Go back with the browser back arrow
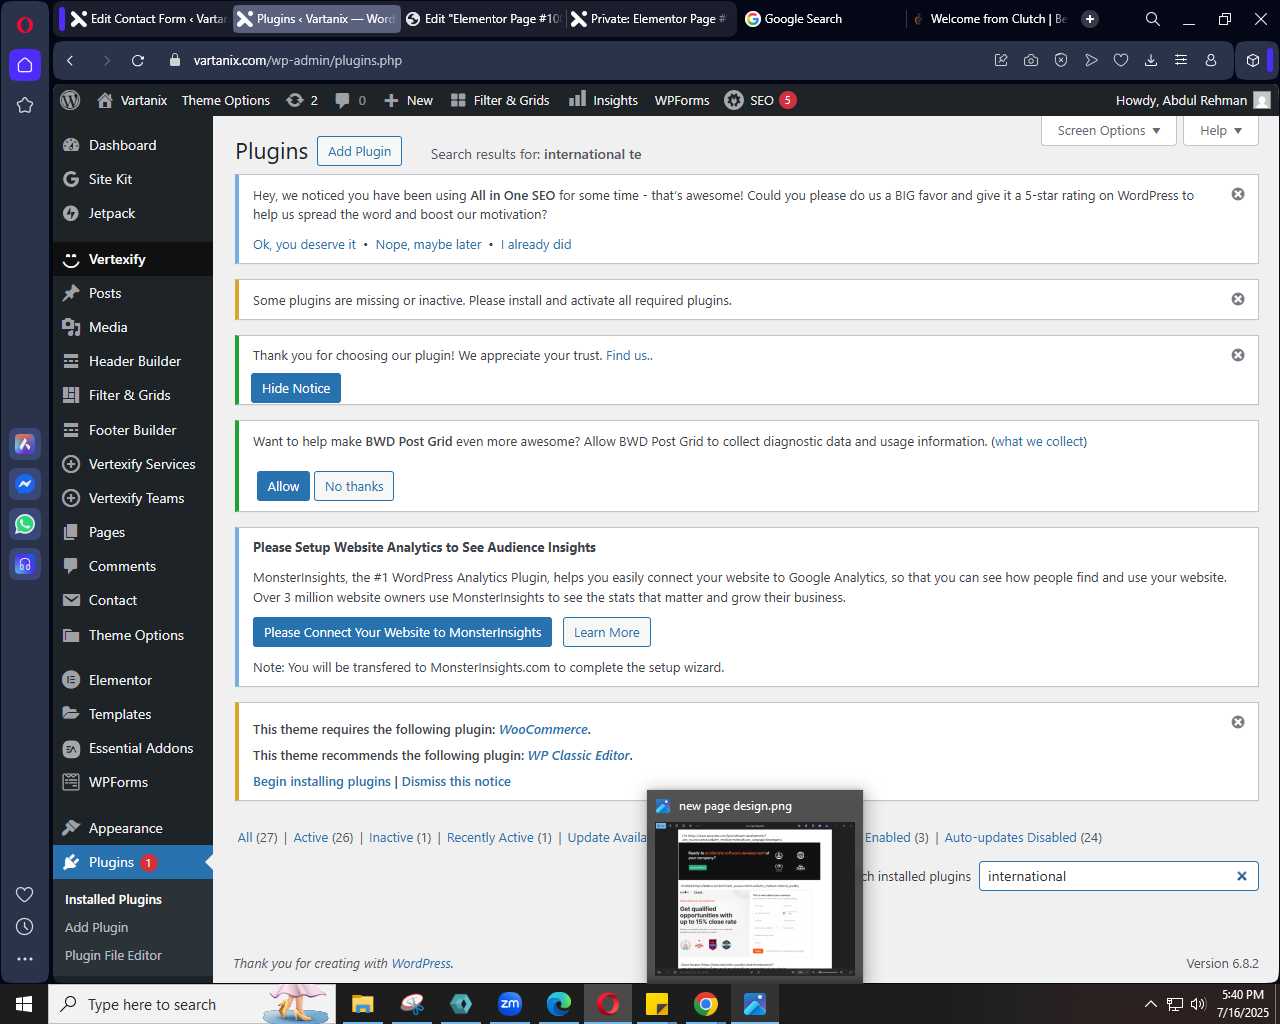 (x=70, y=60)
